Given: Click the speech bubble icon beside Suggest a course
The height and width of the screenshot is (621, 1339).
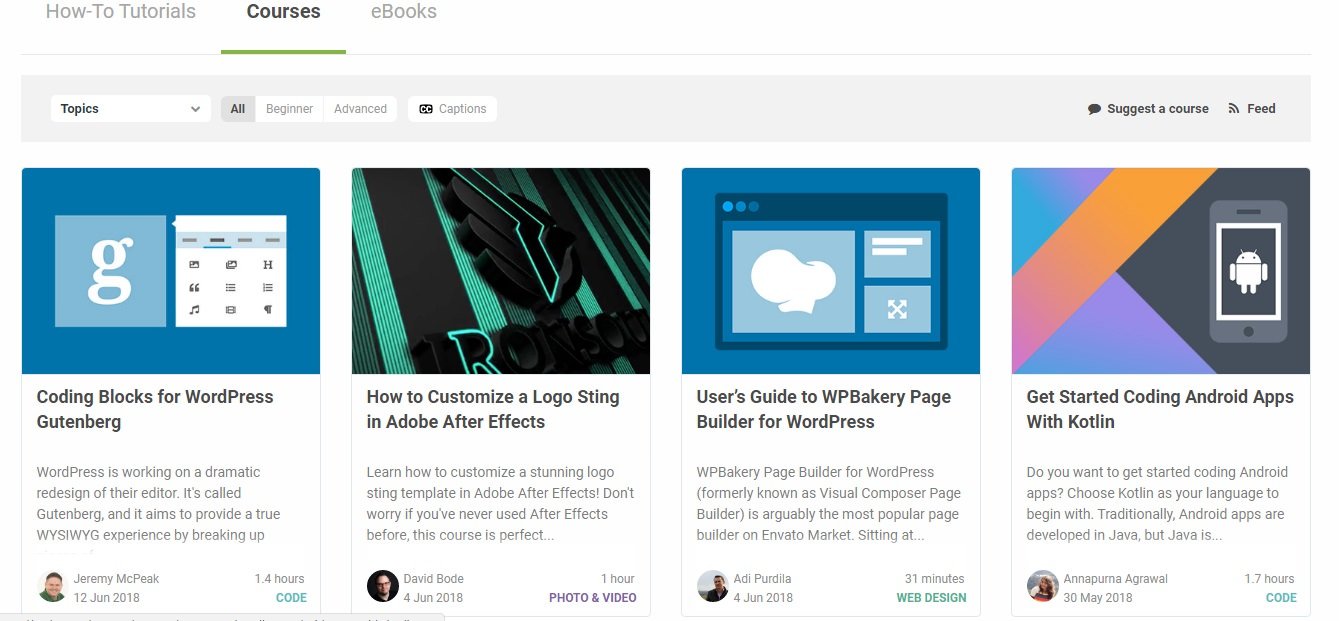Looking at the screenshot, I should (x=1094, y=109).
